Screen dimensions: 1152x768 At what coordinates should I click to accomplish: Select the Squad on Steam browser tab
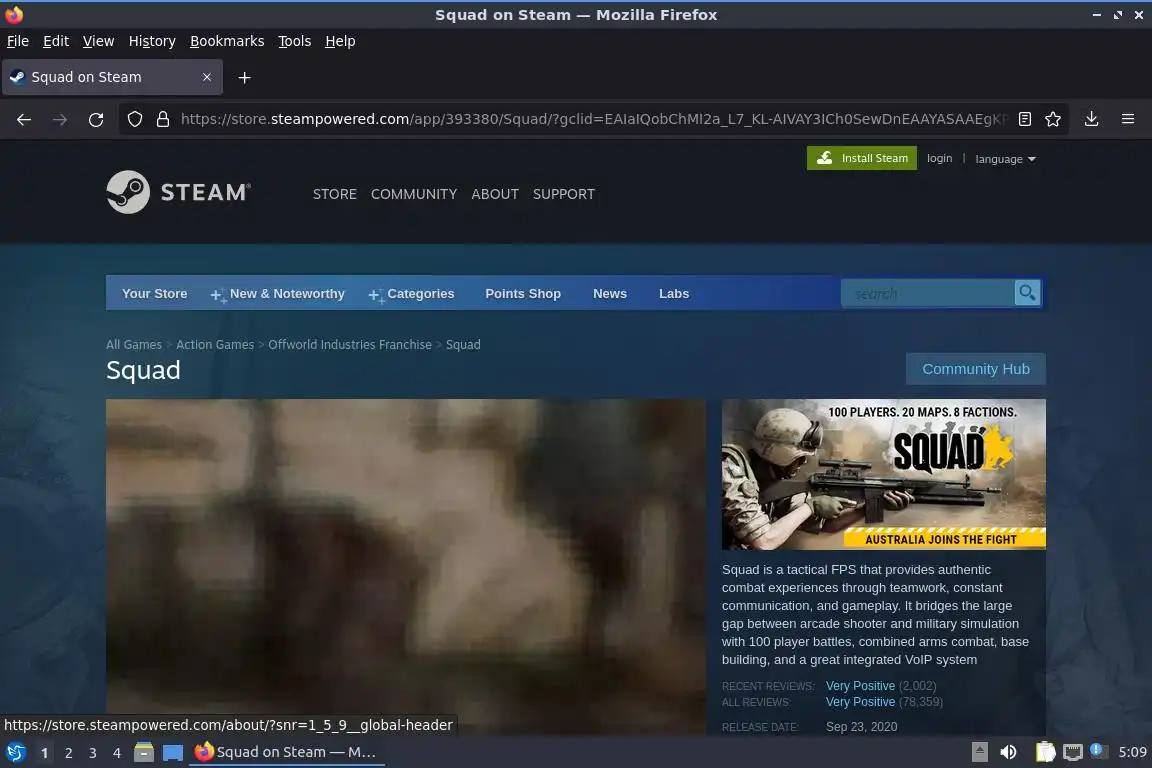click(112, 77)
